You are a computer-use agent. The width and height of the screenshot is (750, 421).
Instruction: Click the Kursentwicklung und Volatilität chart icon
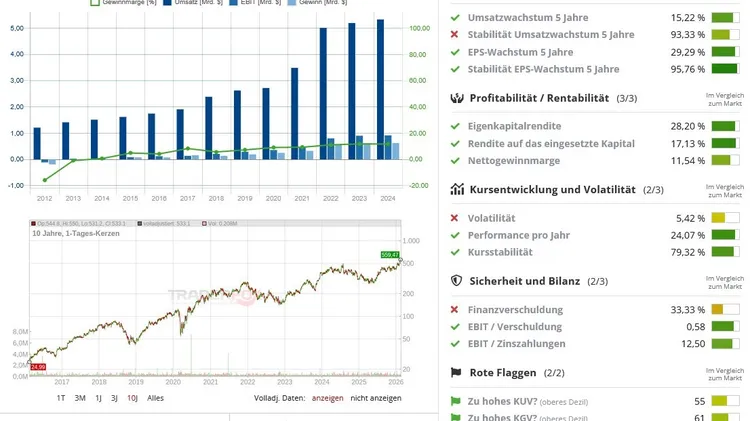point(456,189)
